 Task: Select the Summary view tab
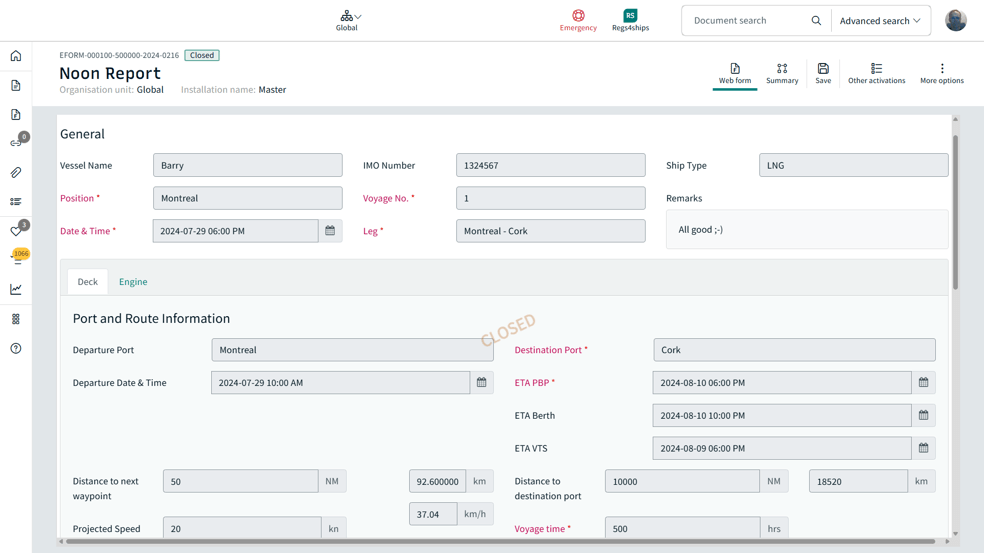coord(782,73)
